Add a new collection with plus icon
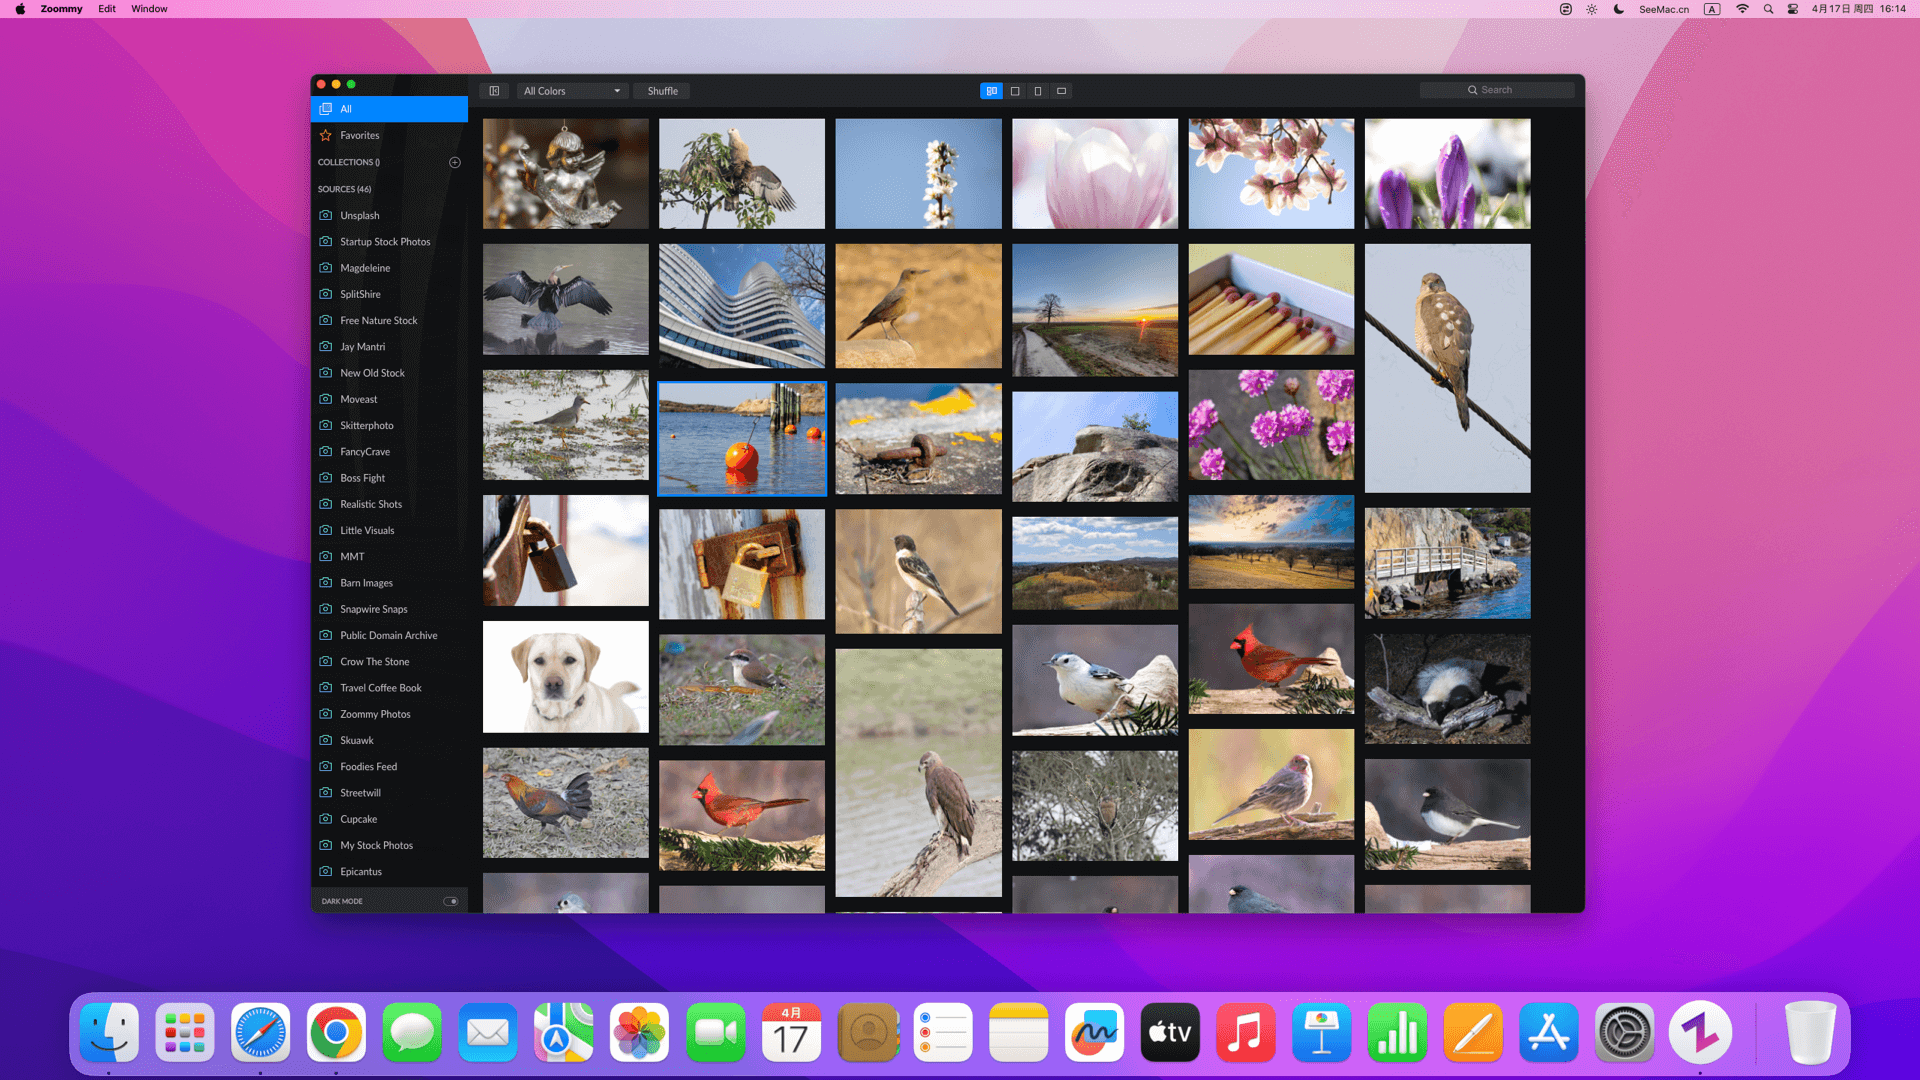1920x1080 pixels. point(455,162)
